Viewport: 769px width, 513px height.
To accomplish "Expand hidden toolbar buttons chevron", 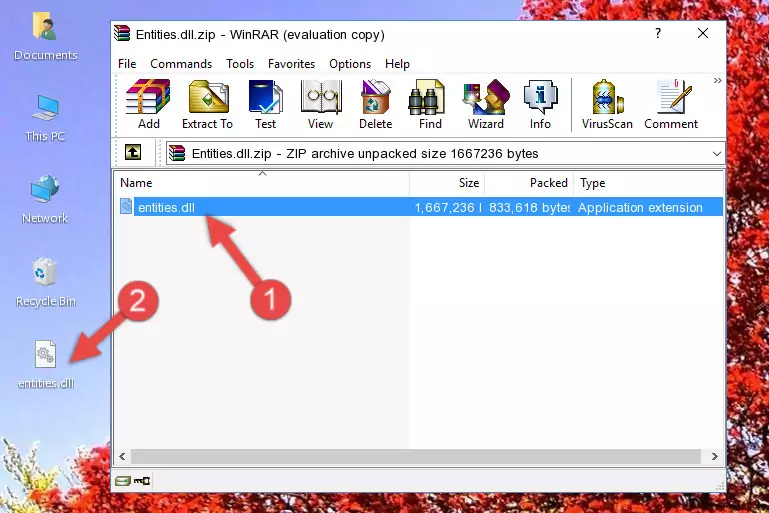I will click(x=717, y=80).
